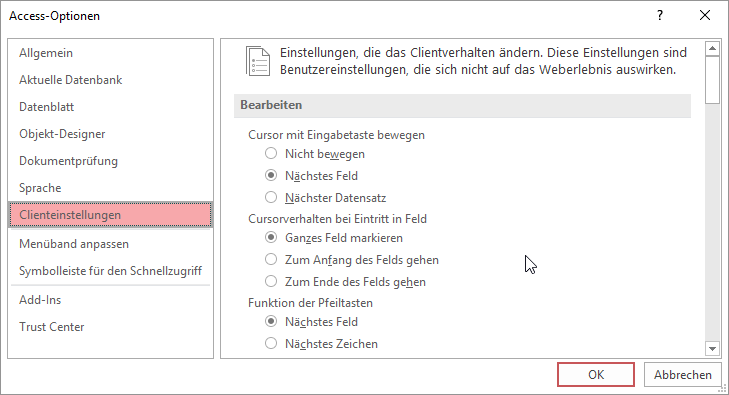Click the scrollbar down arrow

712,348
